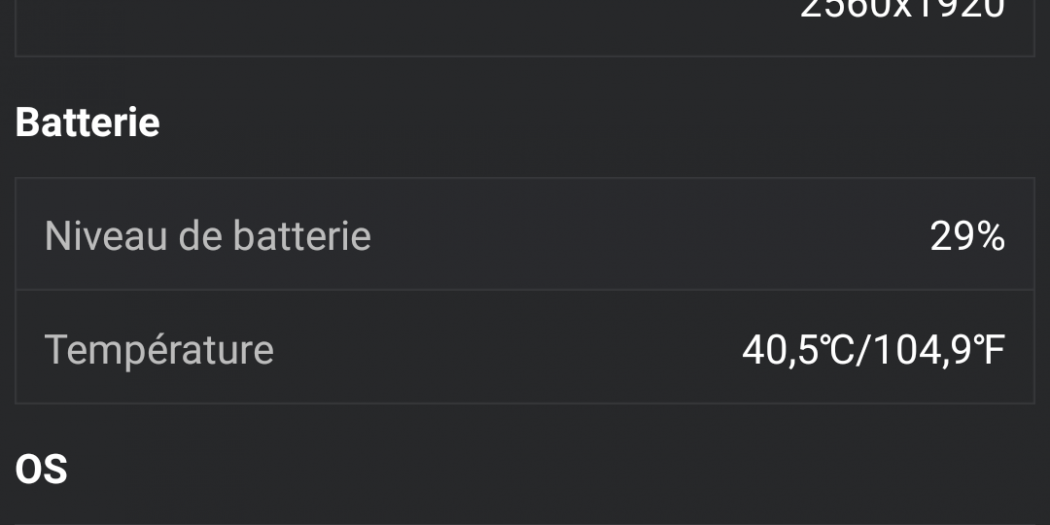The height and width of the screenshot is (525, 1050).
Task: Tap the ℉ symbol in the temperature value
Action: point(992,350)
